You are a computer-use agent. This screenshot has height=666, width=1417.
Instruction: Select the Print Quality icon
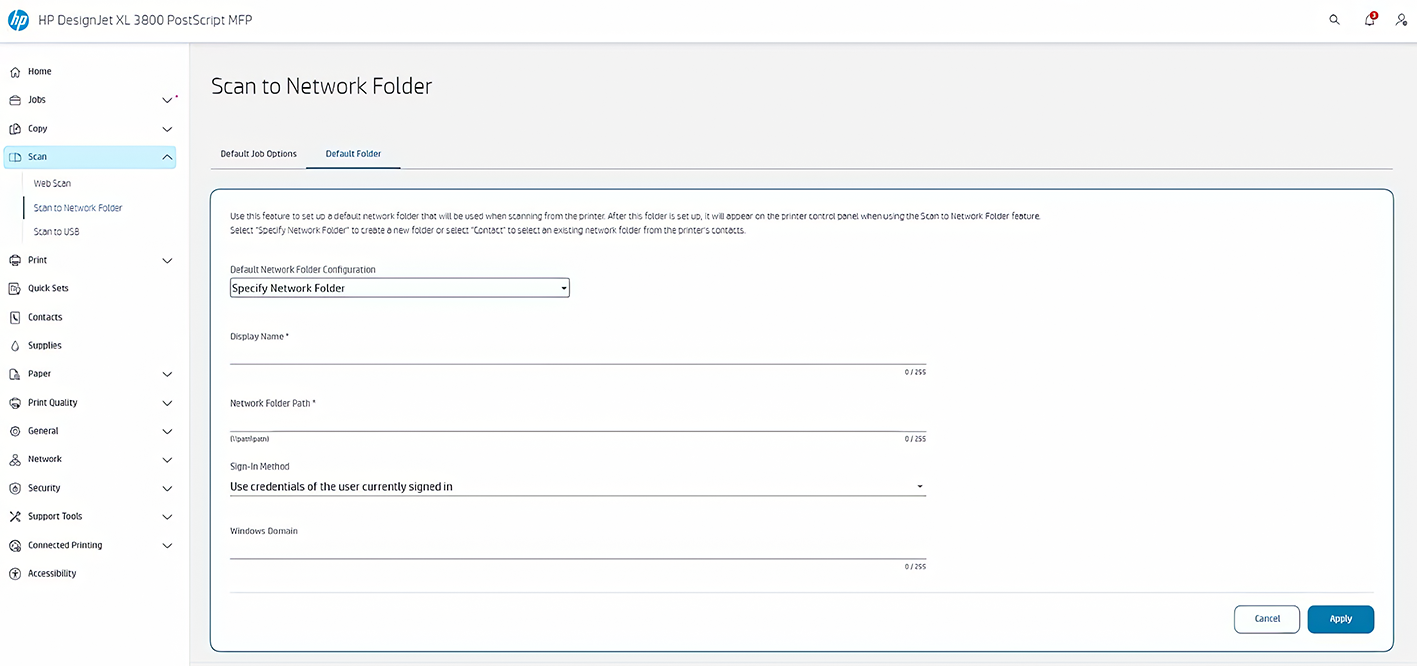coord(15,402)
